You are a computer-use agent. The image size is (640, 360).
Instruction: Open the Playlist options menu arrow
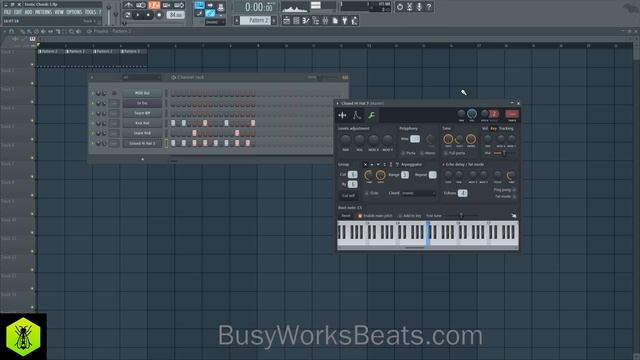pos(4,31)
